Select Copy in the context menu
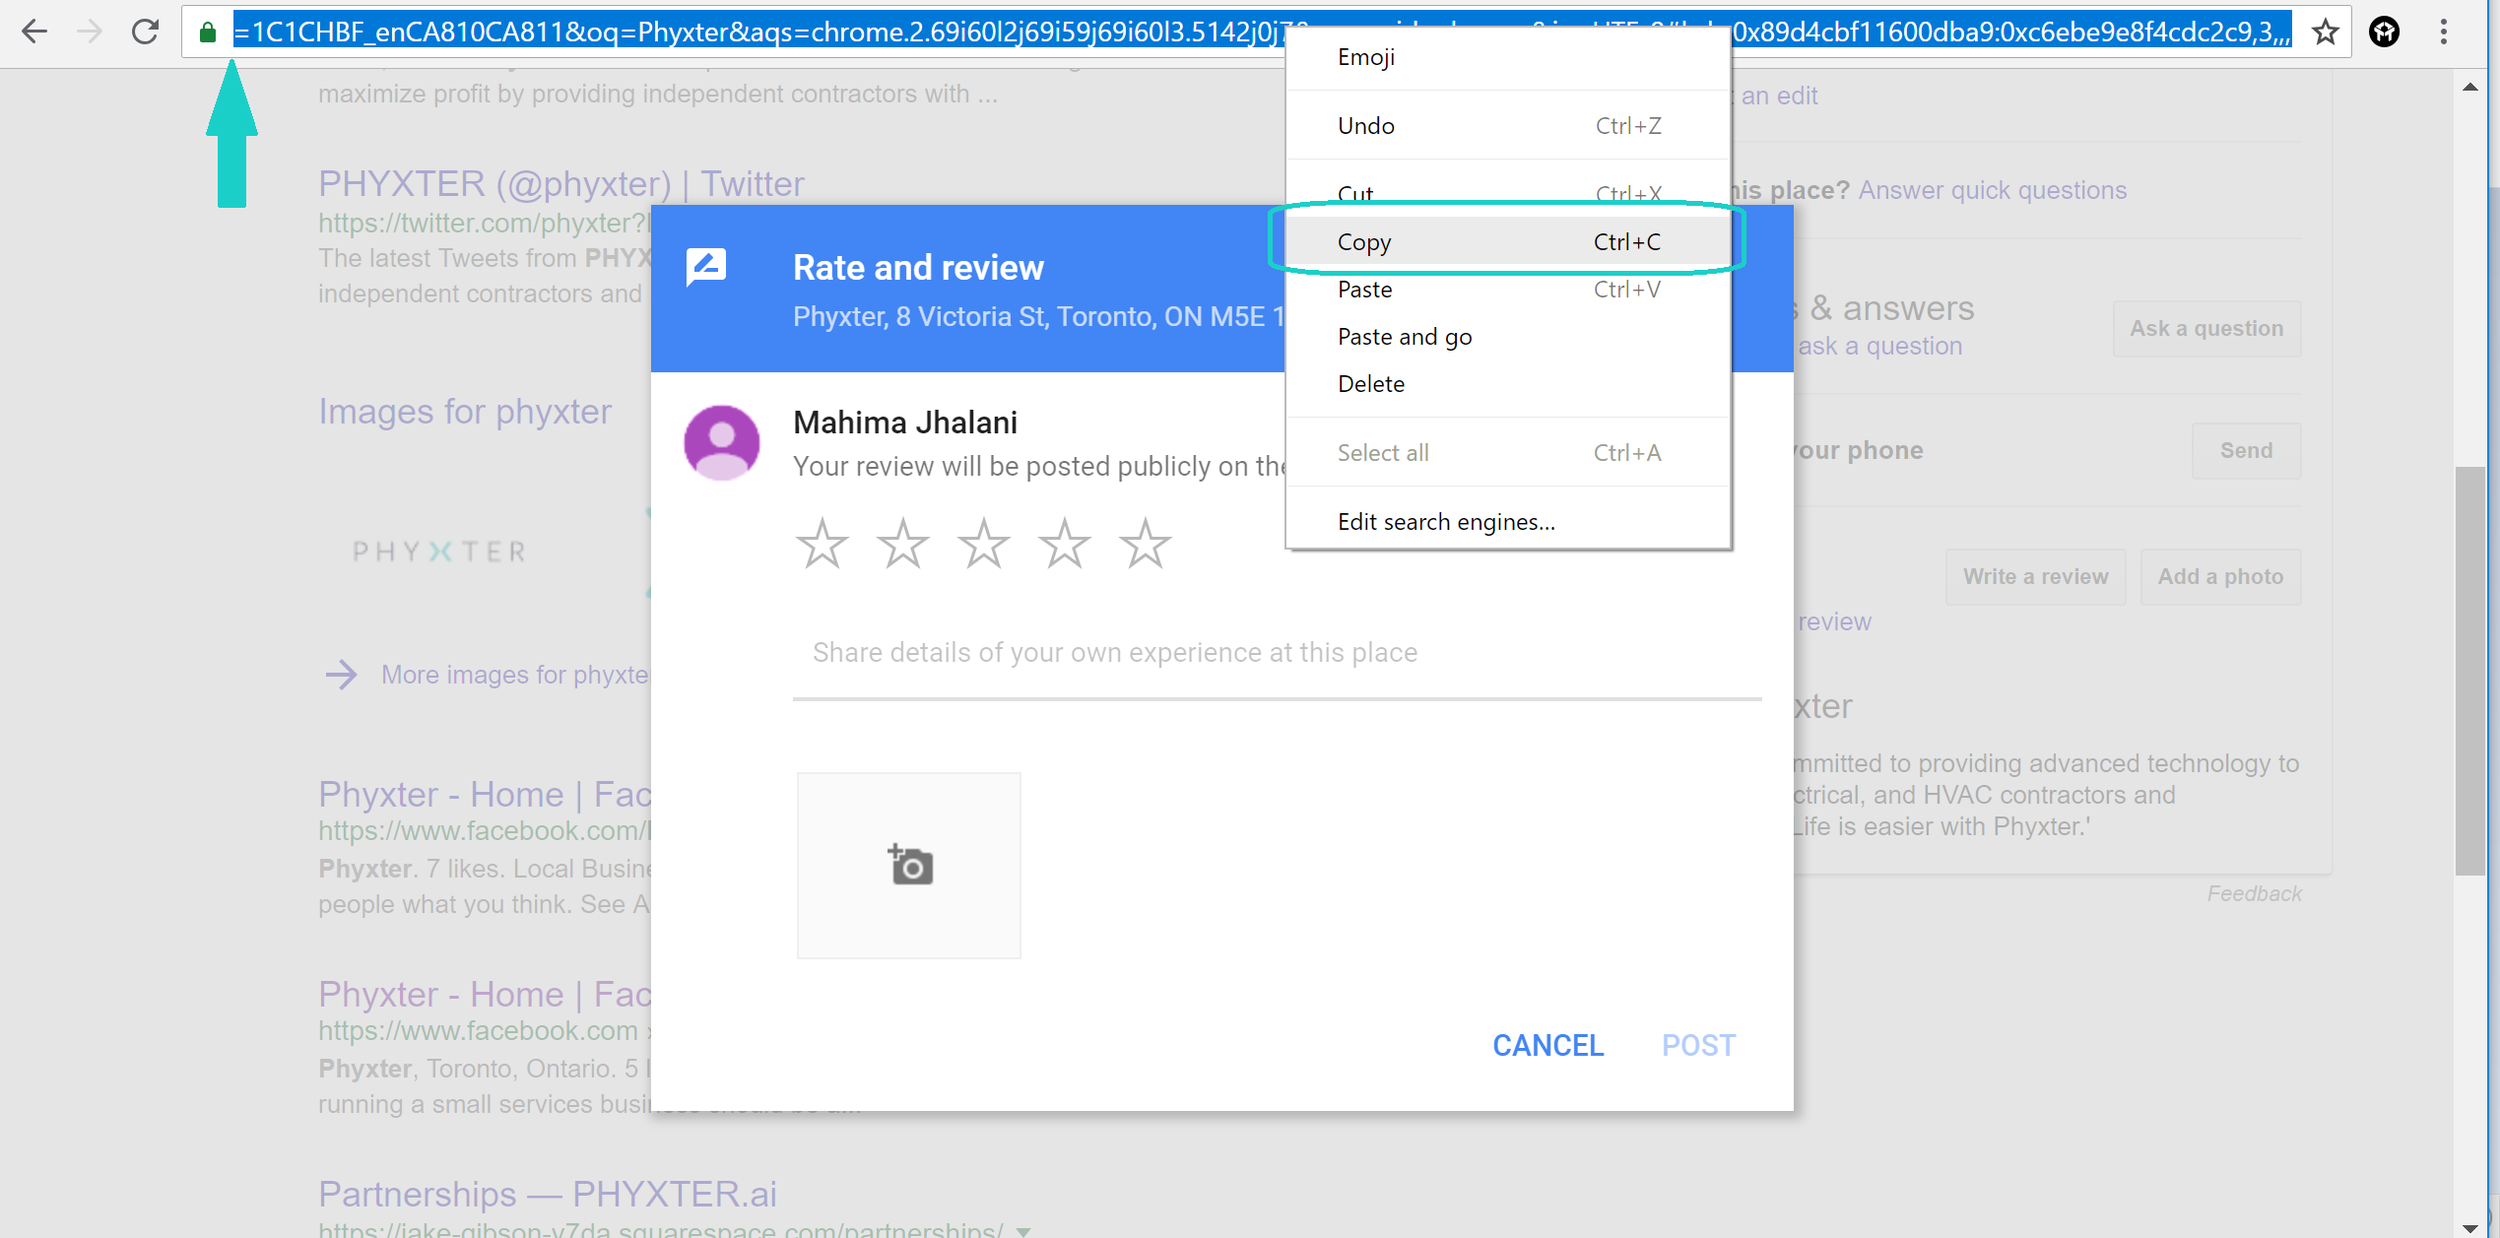This screenshot has width=2500, height=1238. click(x=1508, y=242)
